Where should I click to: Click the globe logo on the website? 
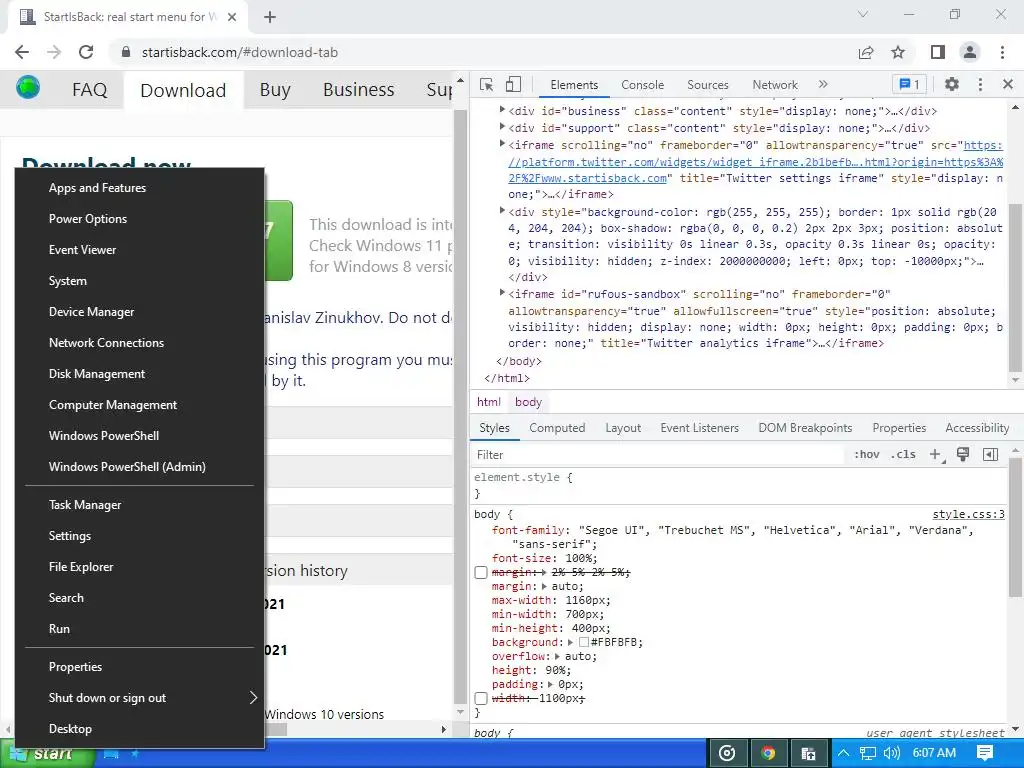(x=28, y=87)
